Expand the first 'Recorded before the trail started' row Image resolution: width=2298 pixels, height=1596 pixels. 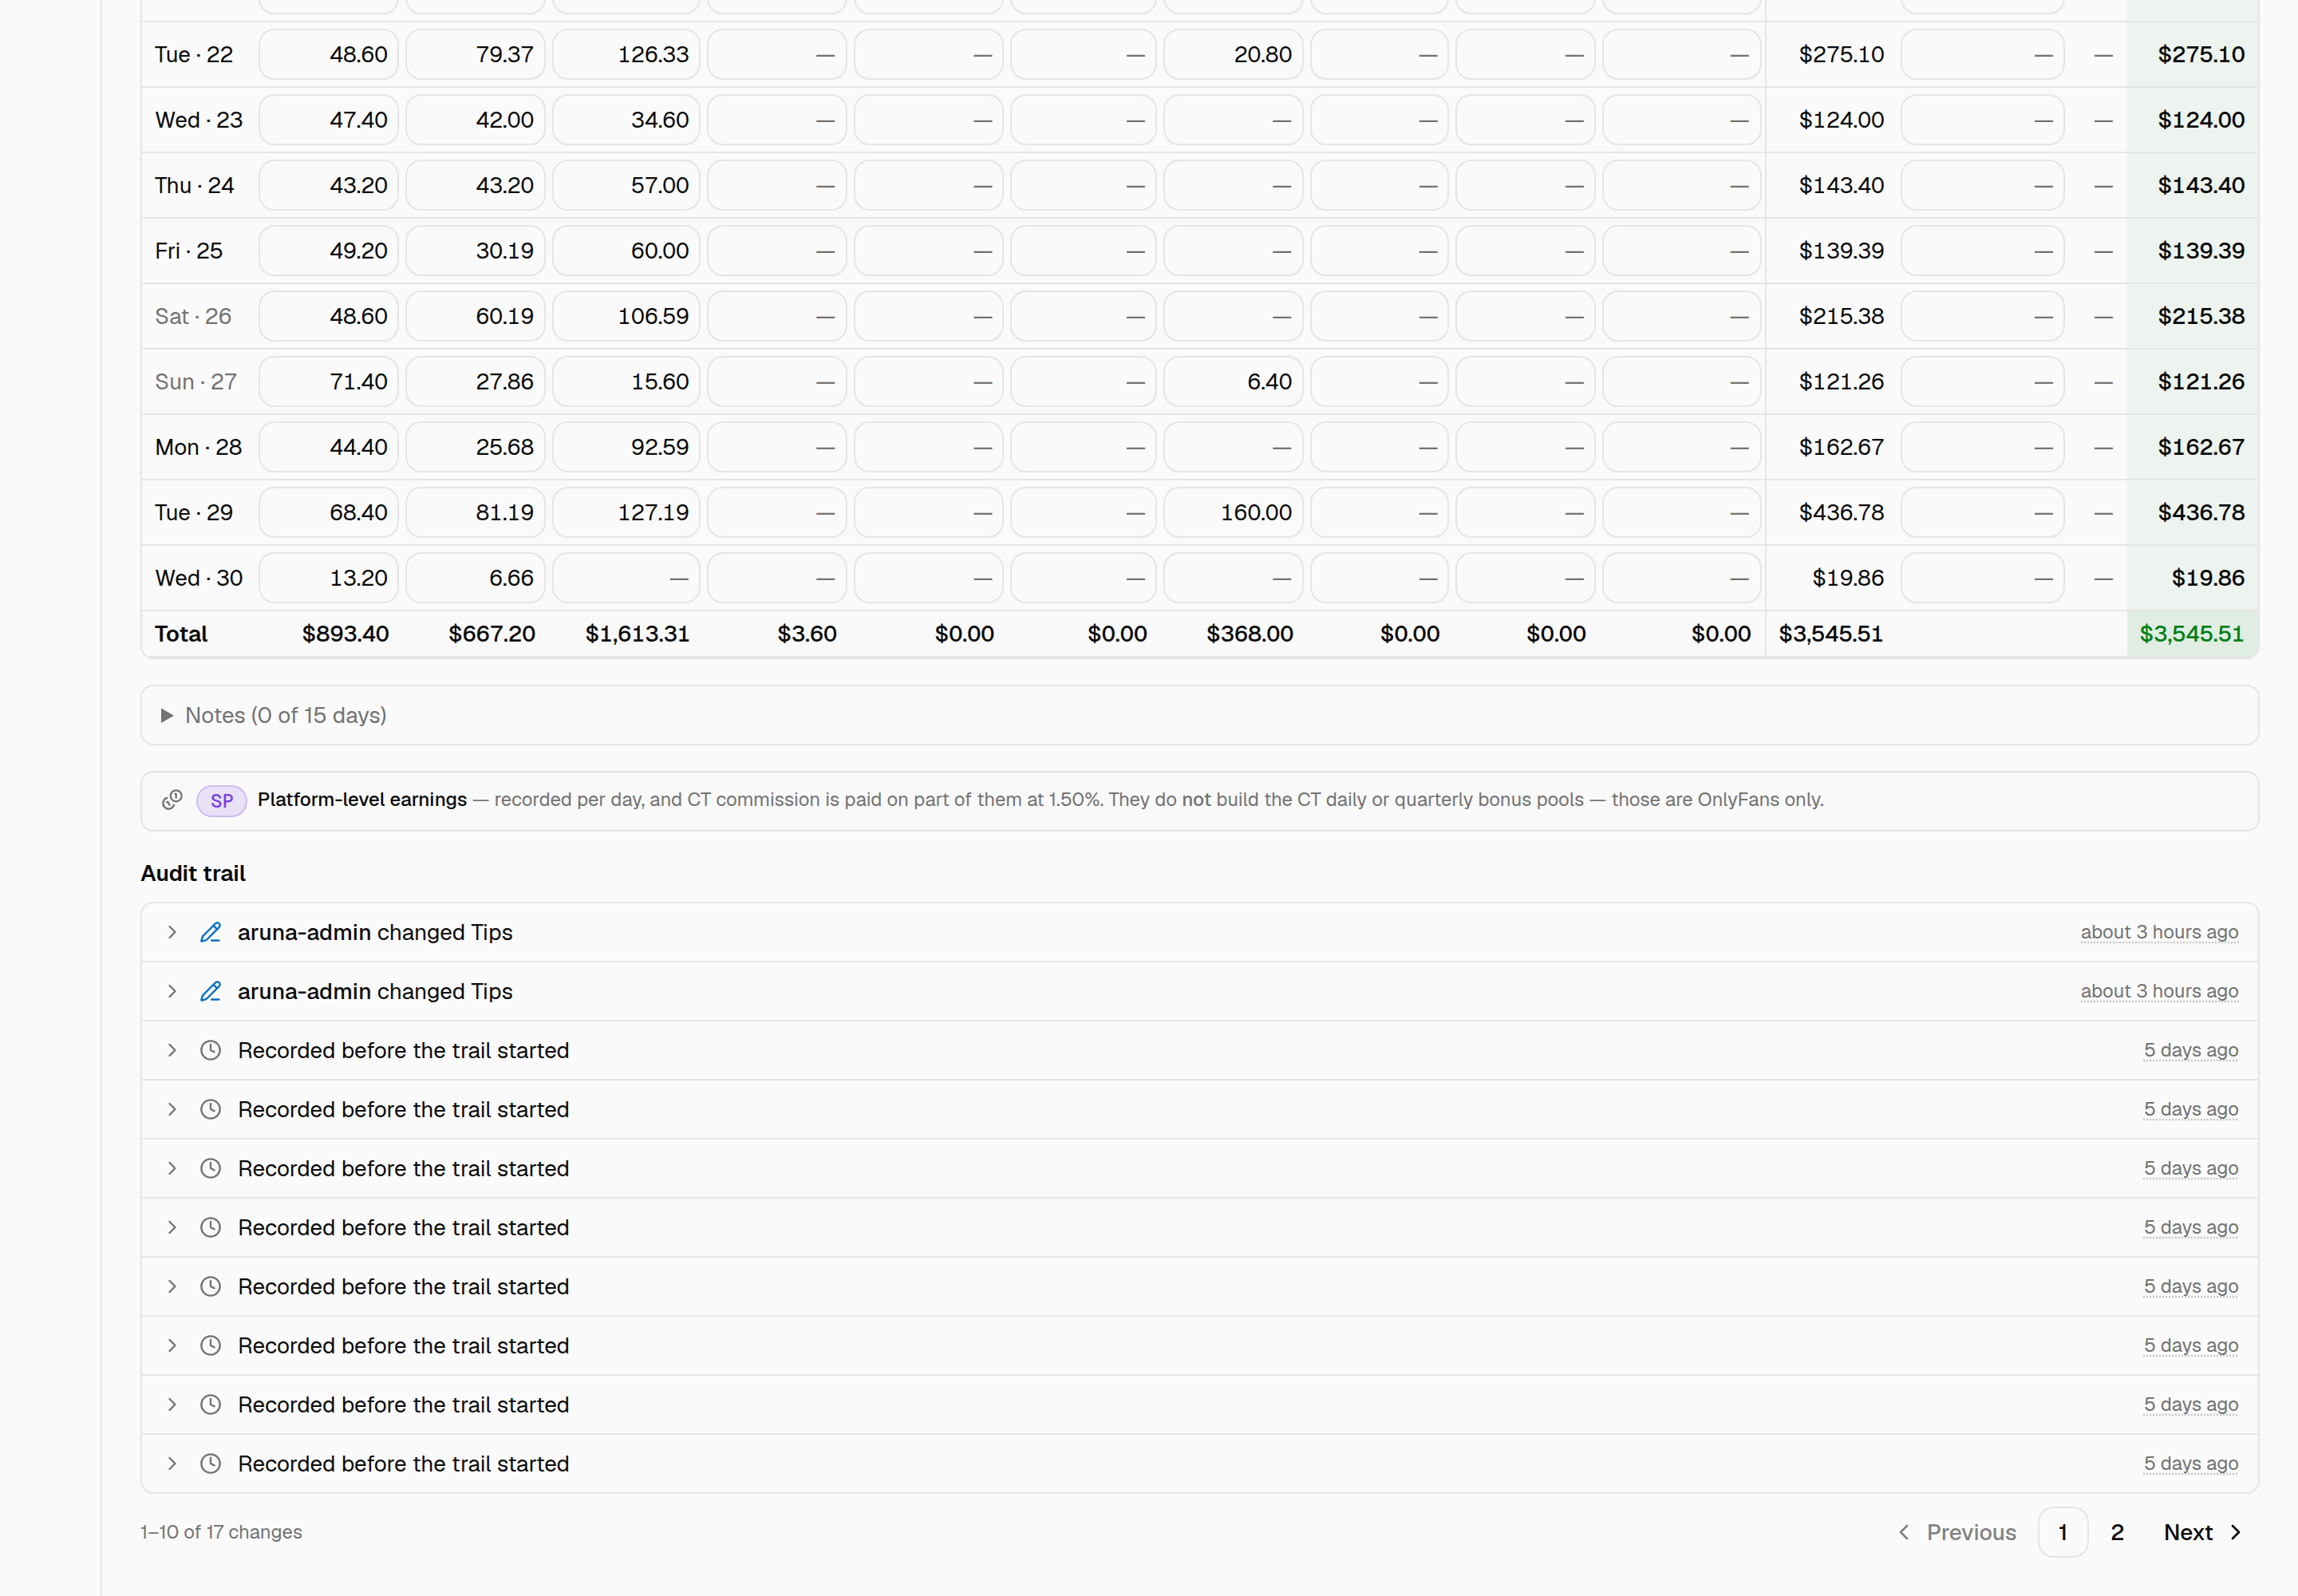pos(172,1050)
